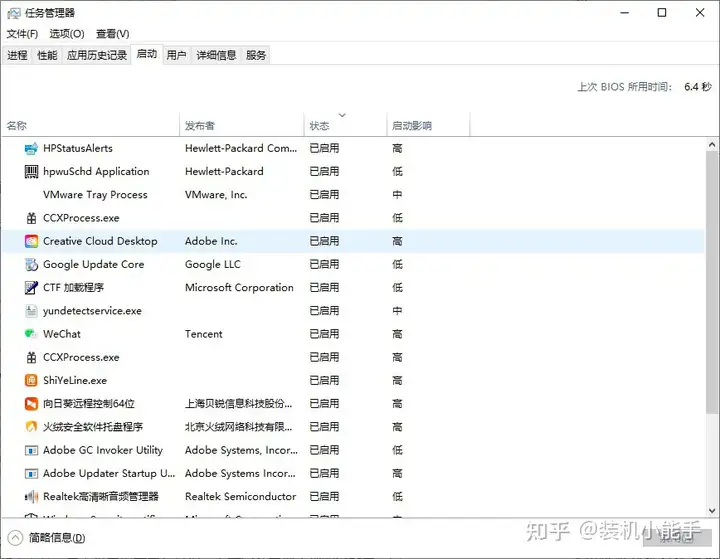Select the ShiYeLine.exe name text
This screenshot has width=720, height=559.
[75, 380]
